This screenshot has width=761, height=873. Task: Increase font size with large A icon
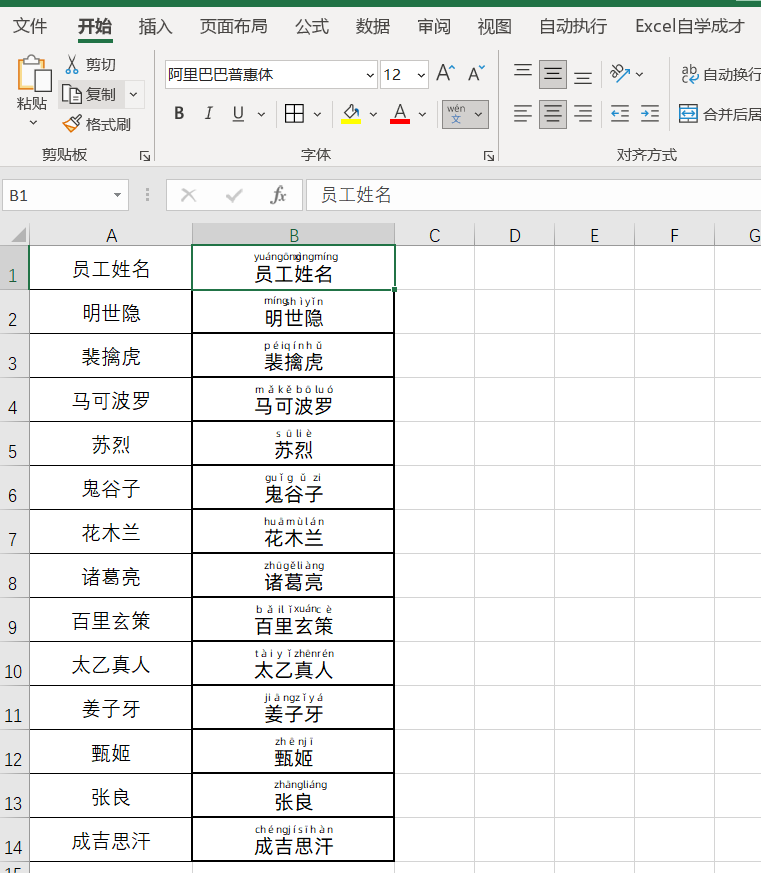click(x=445, y=73)
